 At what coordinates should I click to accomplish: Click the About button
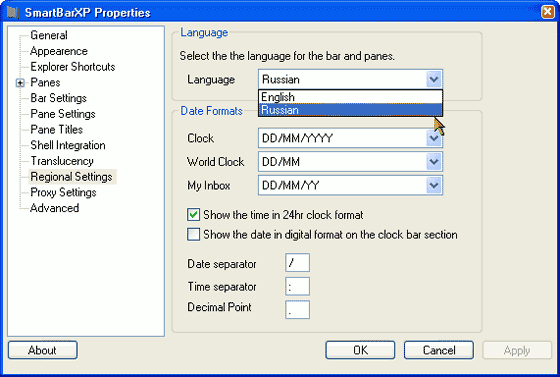click(42, 350)
